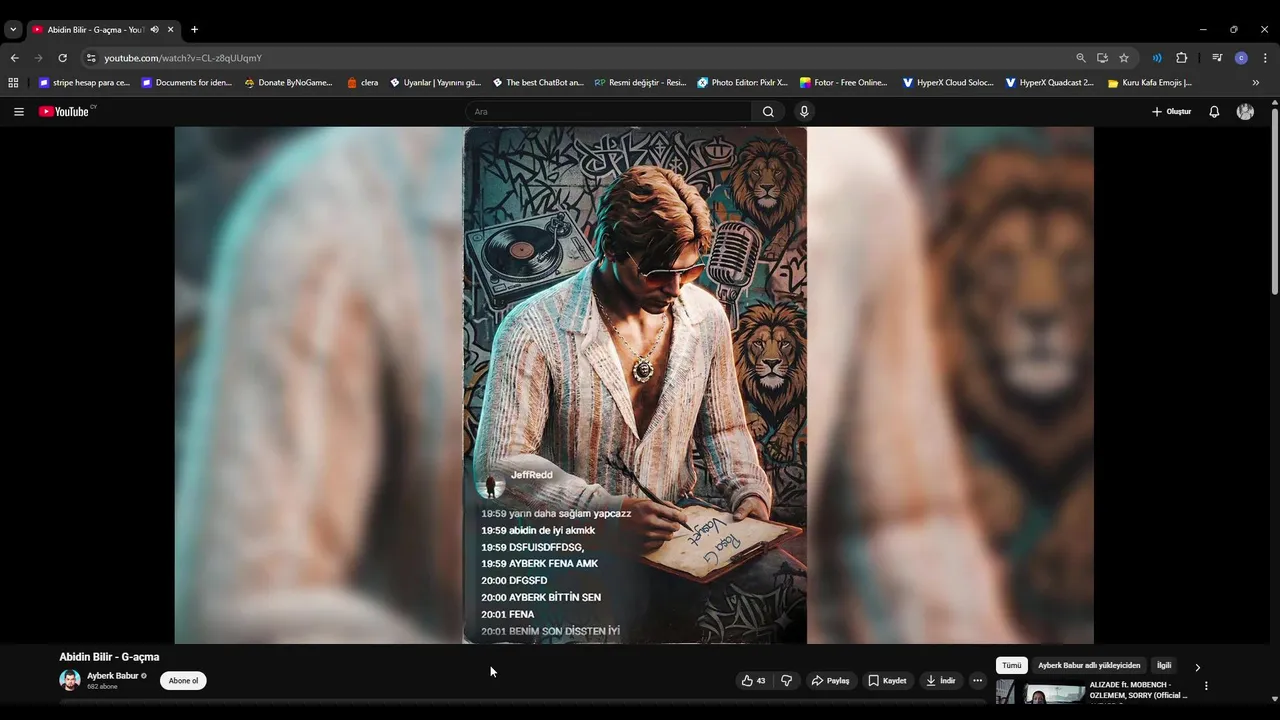Open ALIZADE ft. MOBENCH suggested video thumbnail
Screen dimensions: 1280x720
point(1040,691)
